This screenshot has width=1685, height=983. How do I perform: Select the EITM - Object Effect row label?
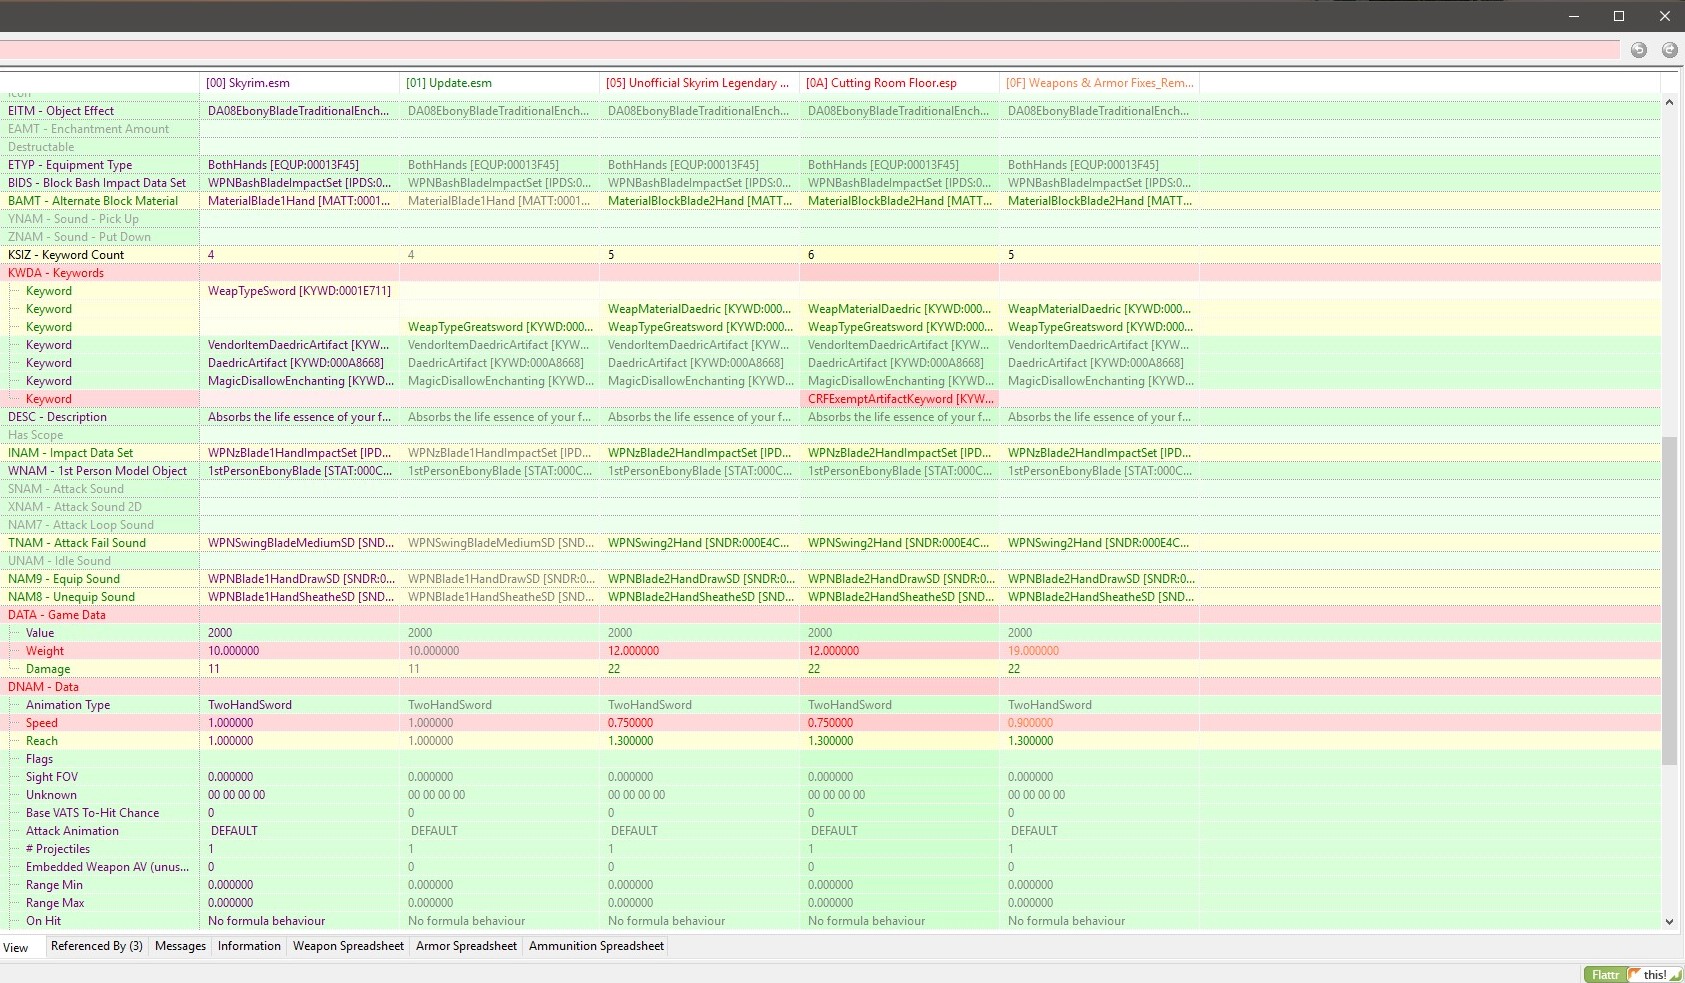click(61, 111)
